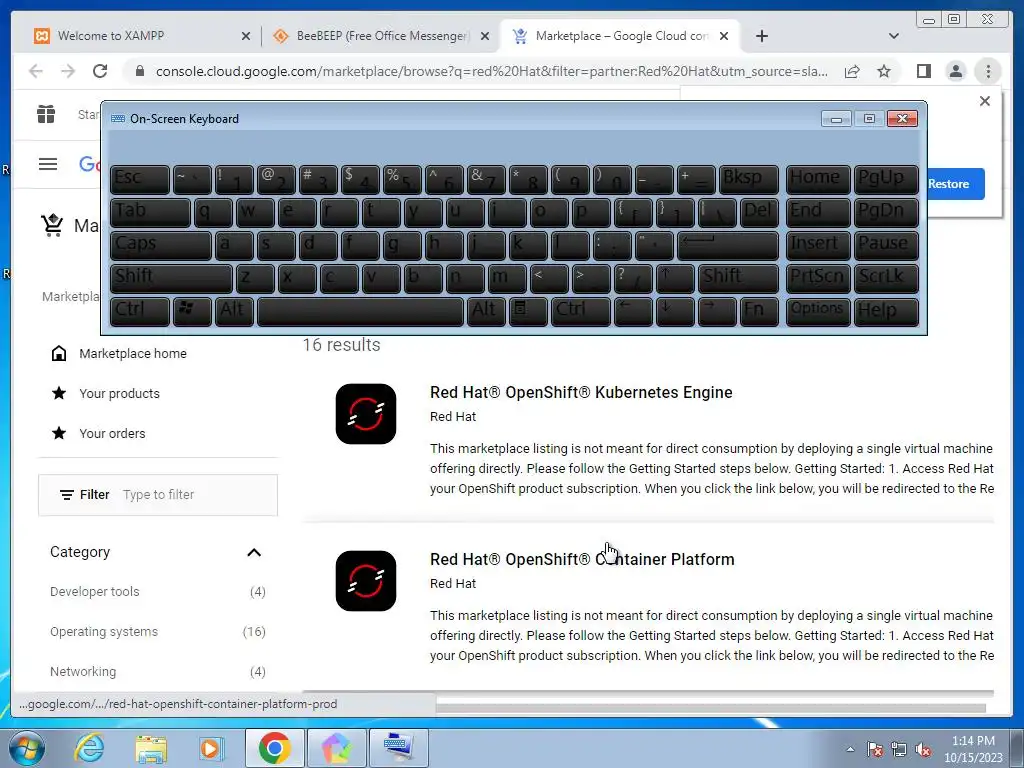Open the tab search chevron
The height and width of the screenshot is (768, 1024).
894,36
